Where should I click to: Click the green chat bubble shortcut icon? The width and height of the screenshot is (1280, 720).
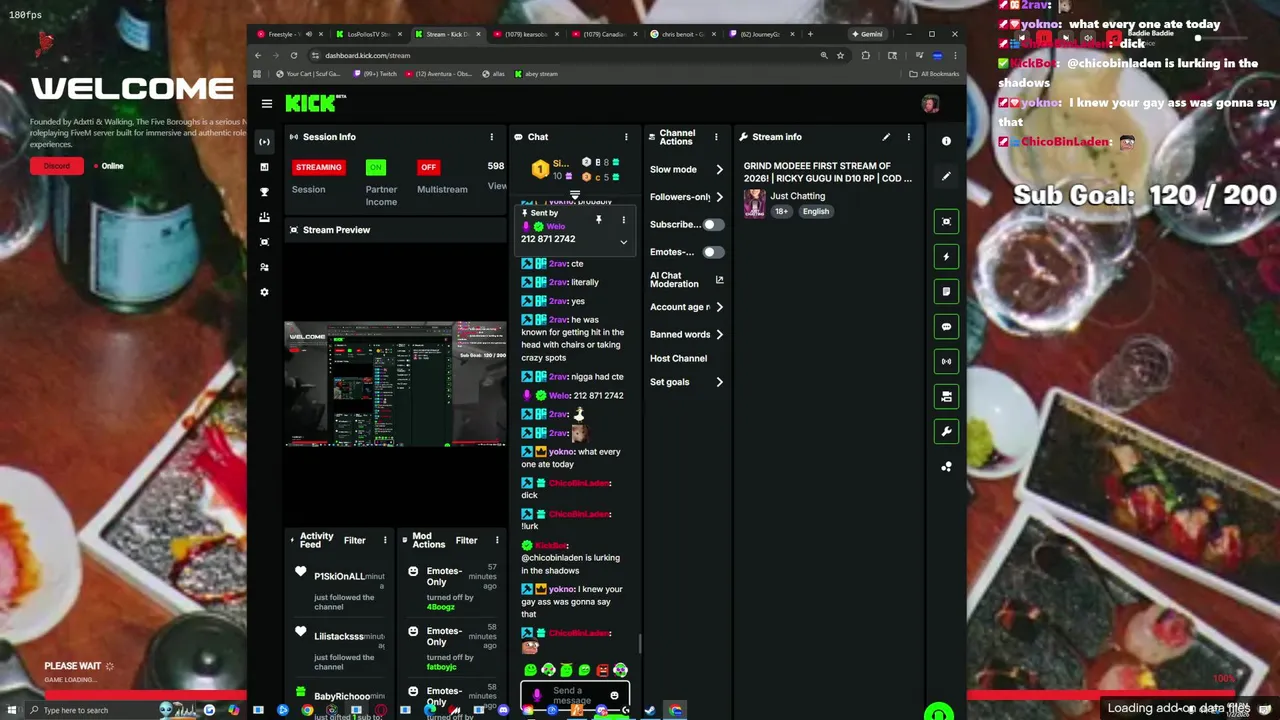coord(946,327)
